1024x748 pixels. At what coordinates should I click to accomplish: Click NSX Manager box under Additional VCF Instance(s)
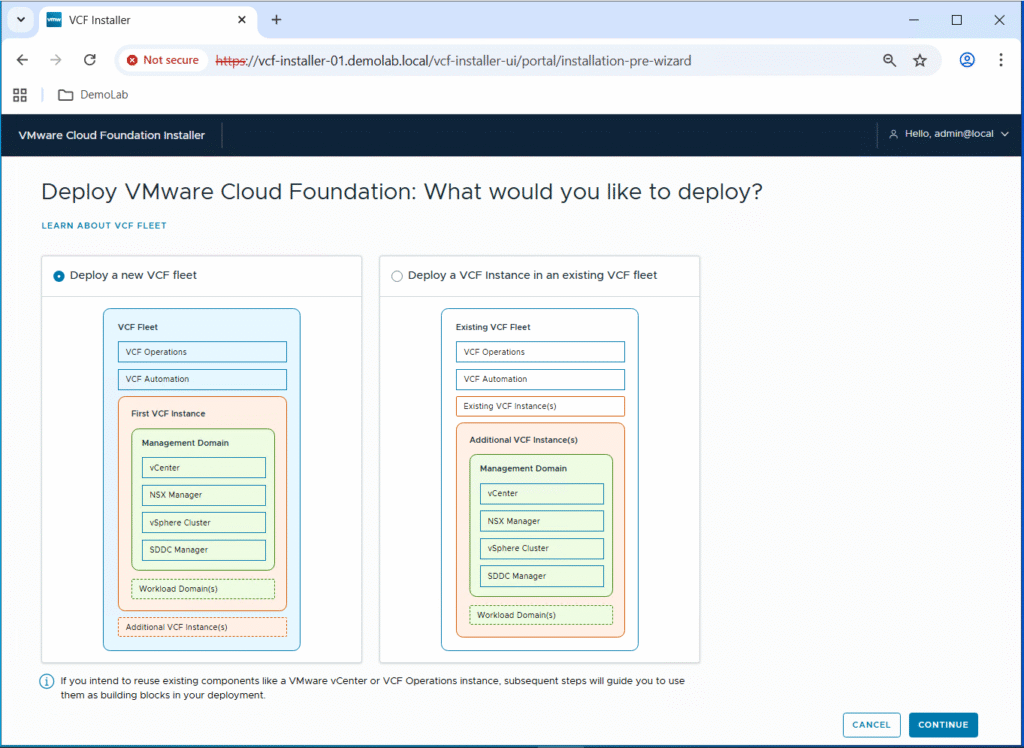(x=542, y=521)
